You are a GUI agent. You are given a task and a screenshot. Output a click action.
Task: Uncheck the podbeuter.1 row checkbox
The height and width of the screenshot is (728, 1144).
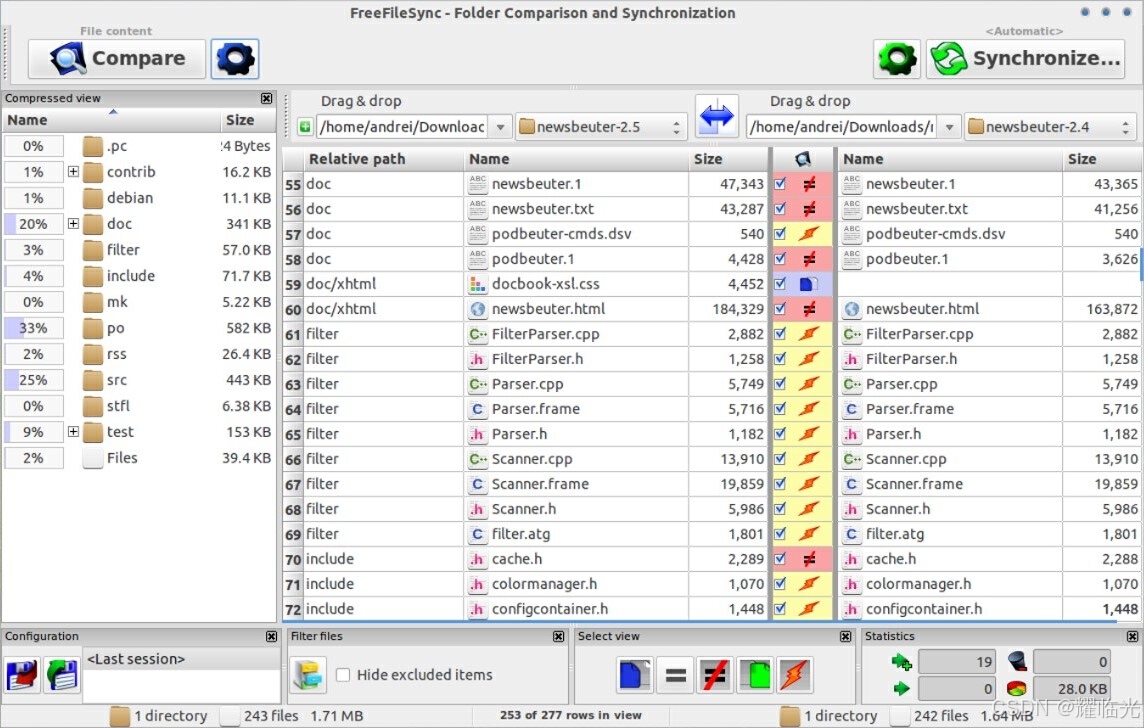(x=781, y=259)
